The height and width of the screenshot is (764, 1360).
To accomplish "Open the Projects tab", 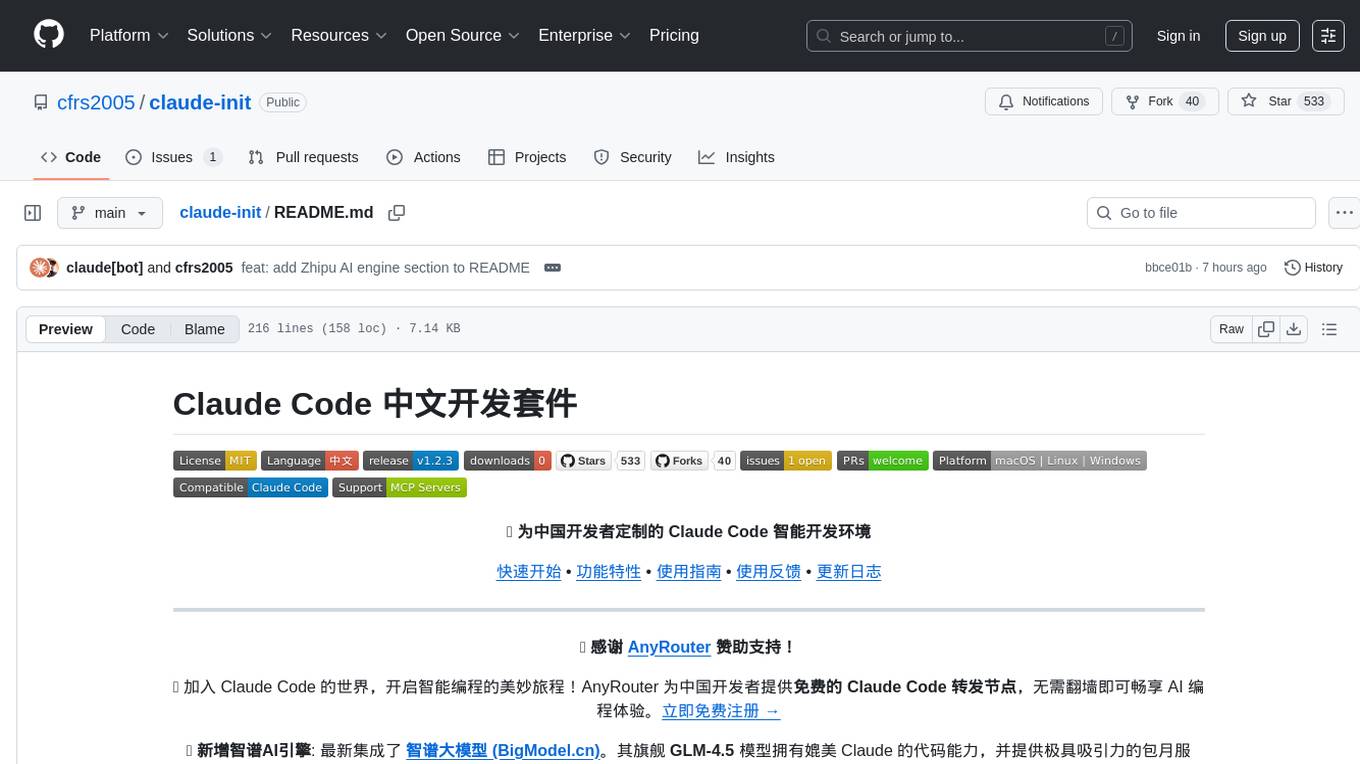I will 527,157.
